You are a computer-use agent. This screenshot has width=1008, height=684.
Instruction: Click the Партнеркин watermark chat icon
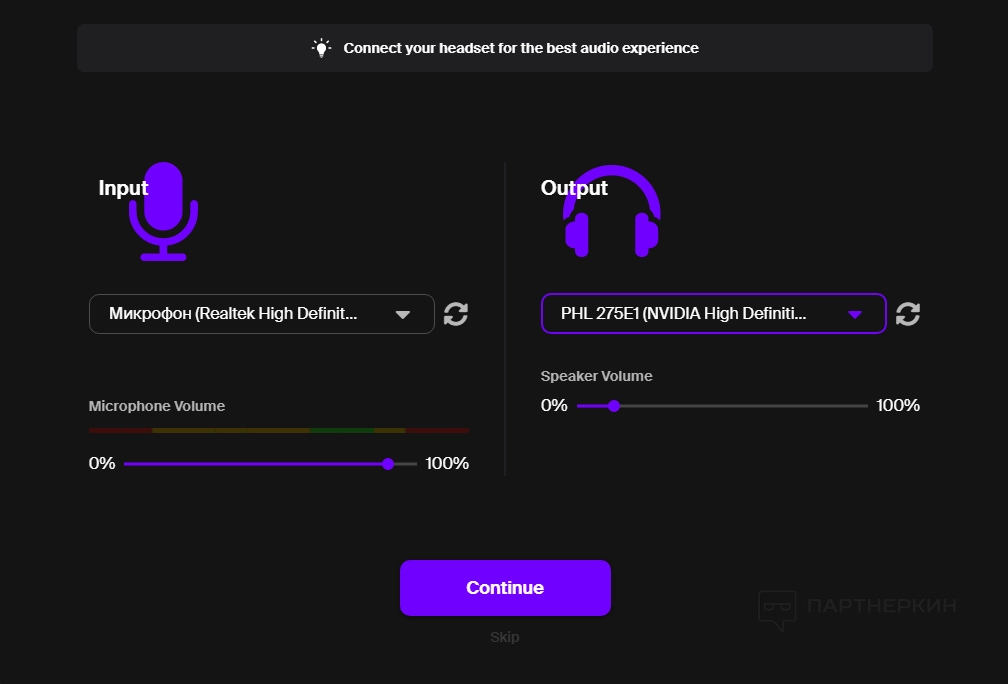pos(777,609)
